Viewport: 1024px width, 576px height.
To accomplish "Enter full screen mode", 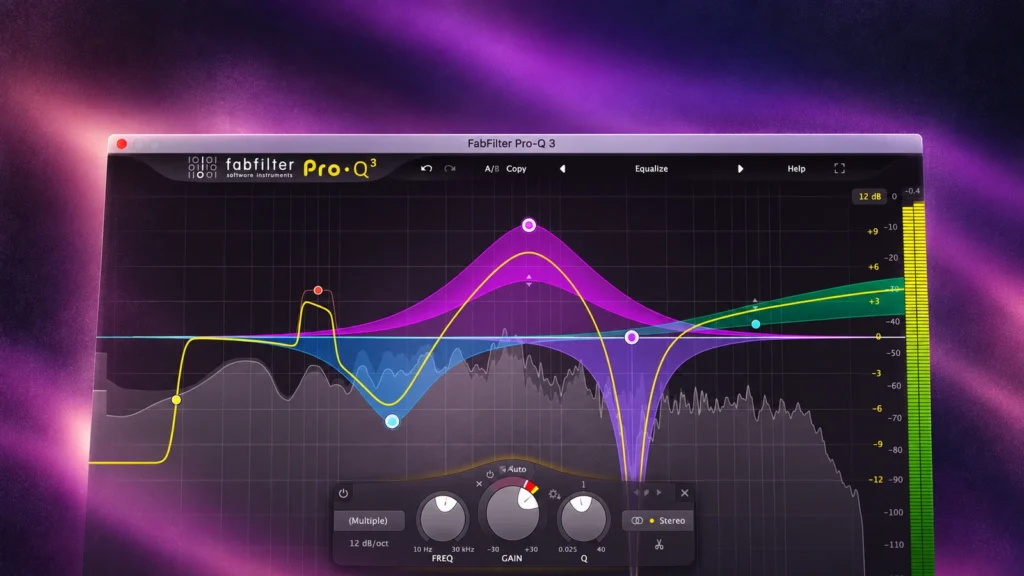I will click(839, 168).
